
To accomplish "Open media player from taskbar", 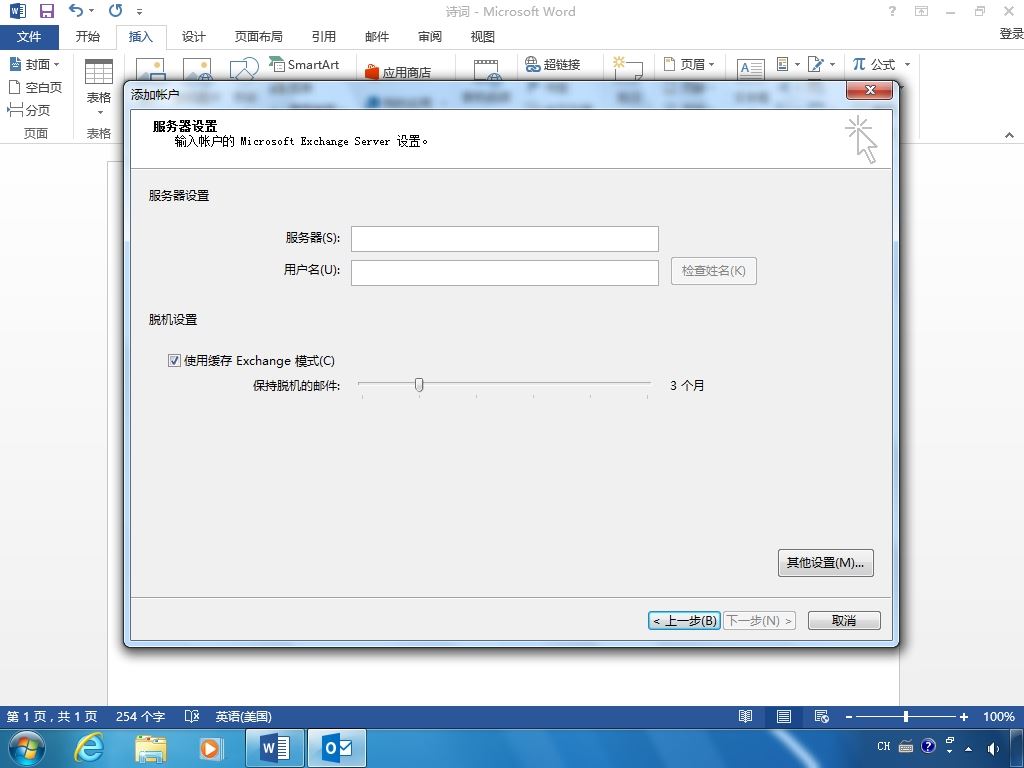I will pos(211,748).
